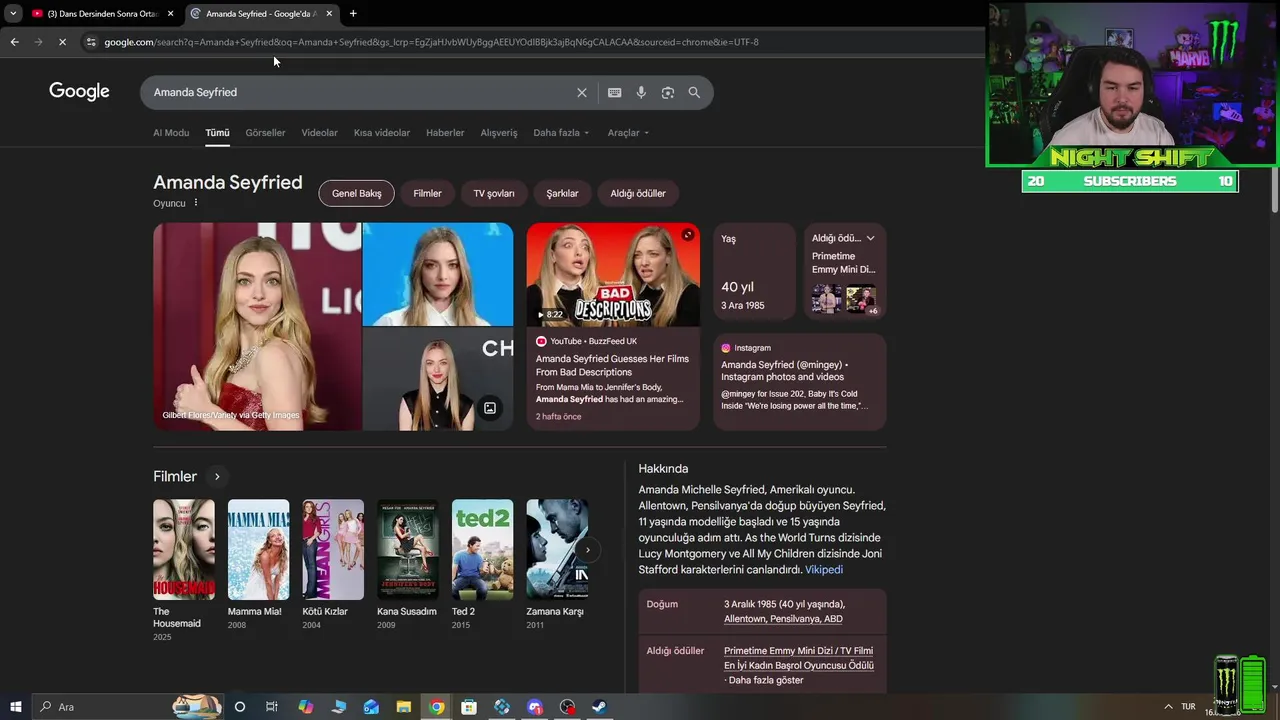Select the Videolar tab
This screenshot has width=1280, height=720.
click(319, 132)
